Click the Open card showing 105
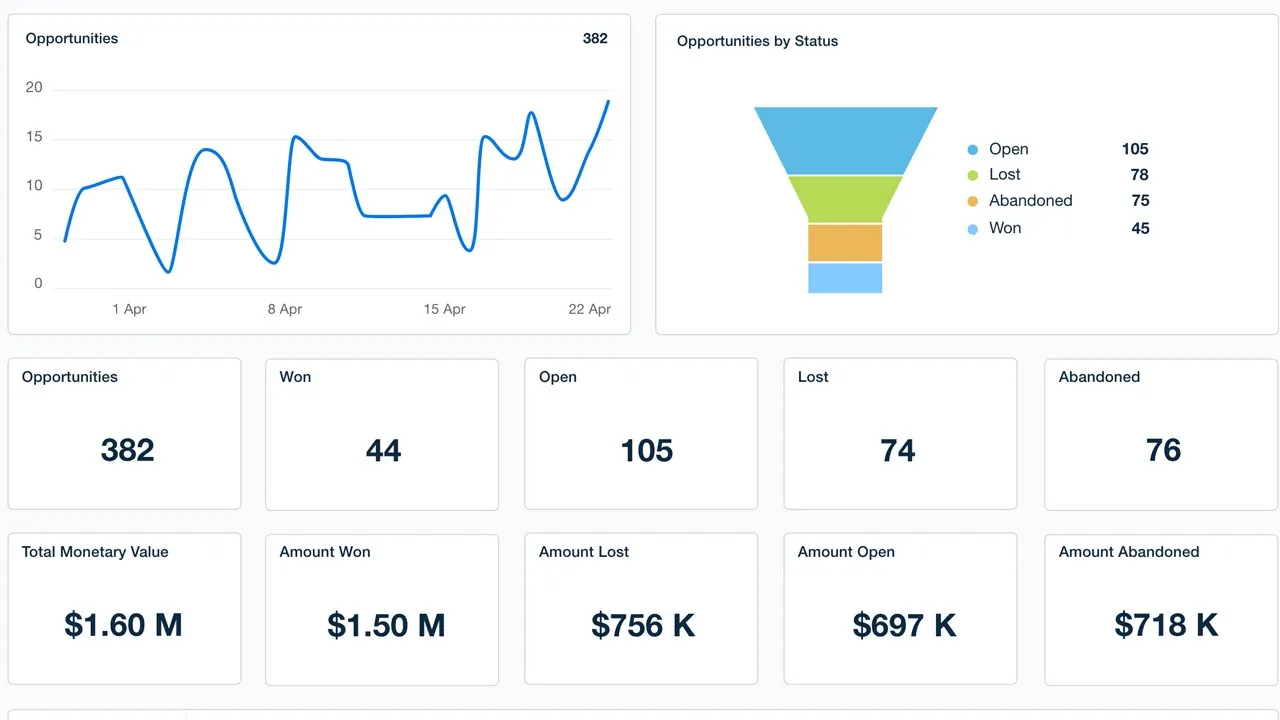Viewport: 1280px width, 720px height. click(641, 434)
